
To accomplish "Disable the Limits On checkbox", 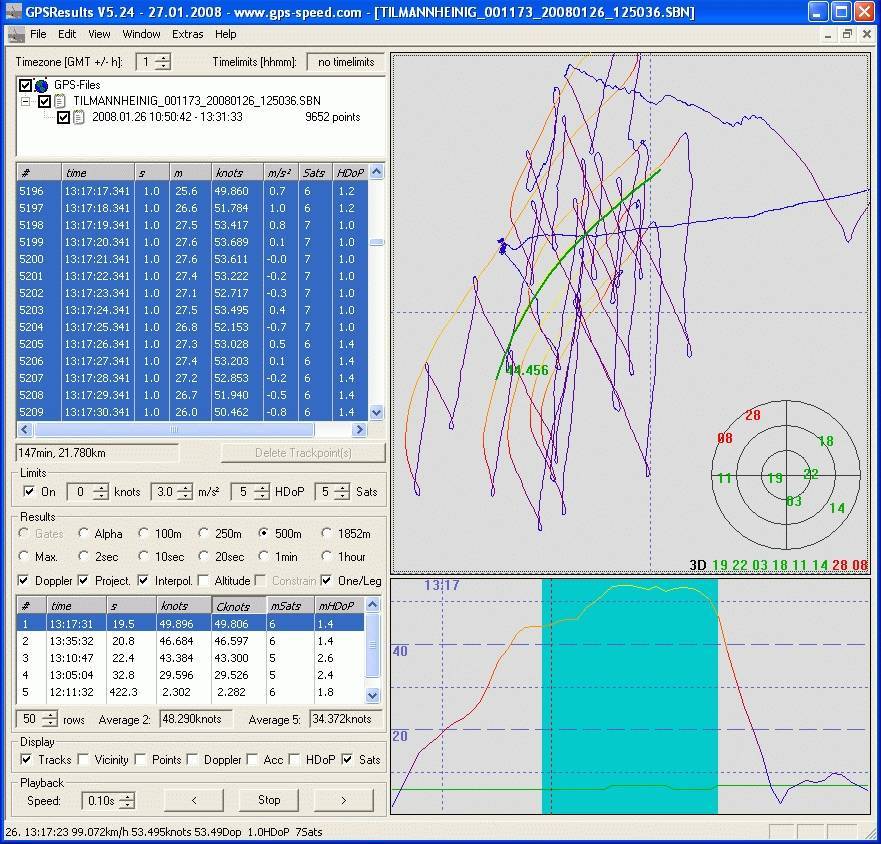I will click(27, 492).
